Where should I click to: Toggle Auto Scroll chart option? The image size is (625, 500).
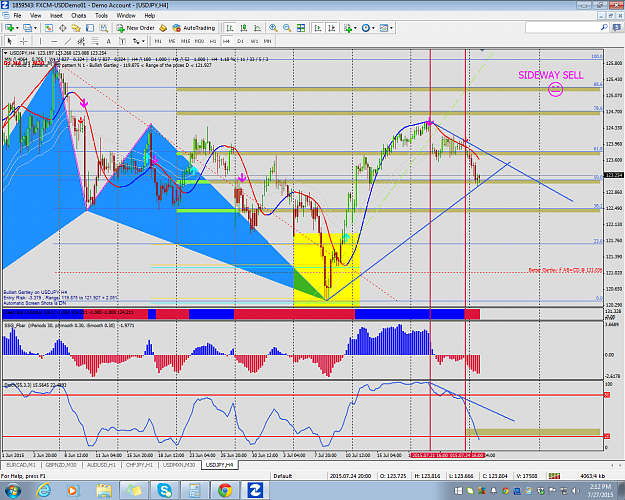pos(318,28)
